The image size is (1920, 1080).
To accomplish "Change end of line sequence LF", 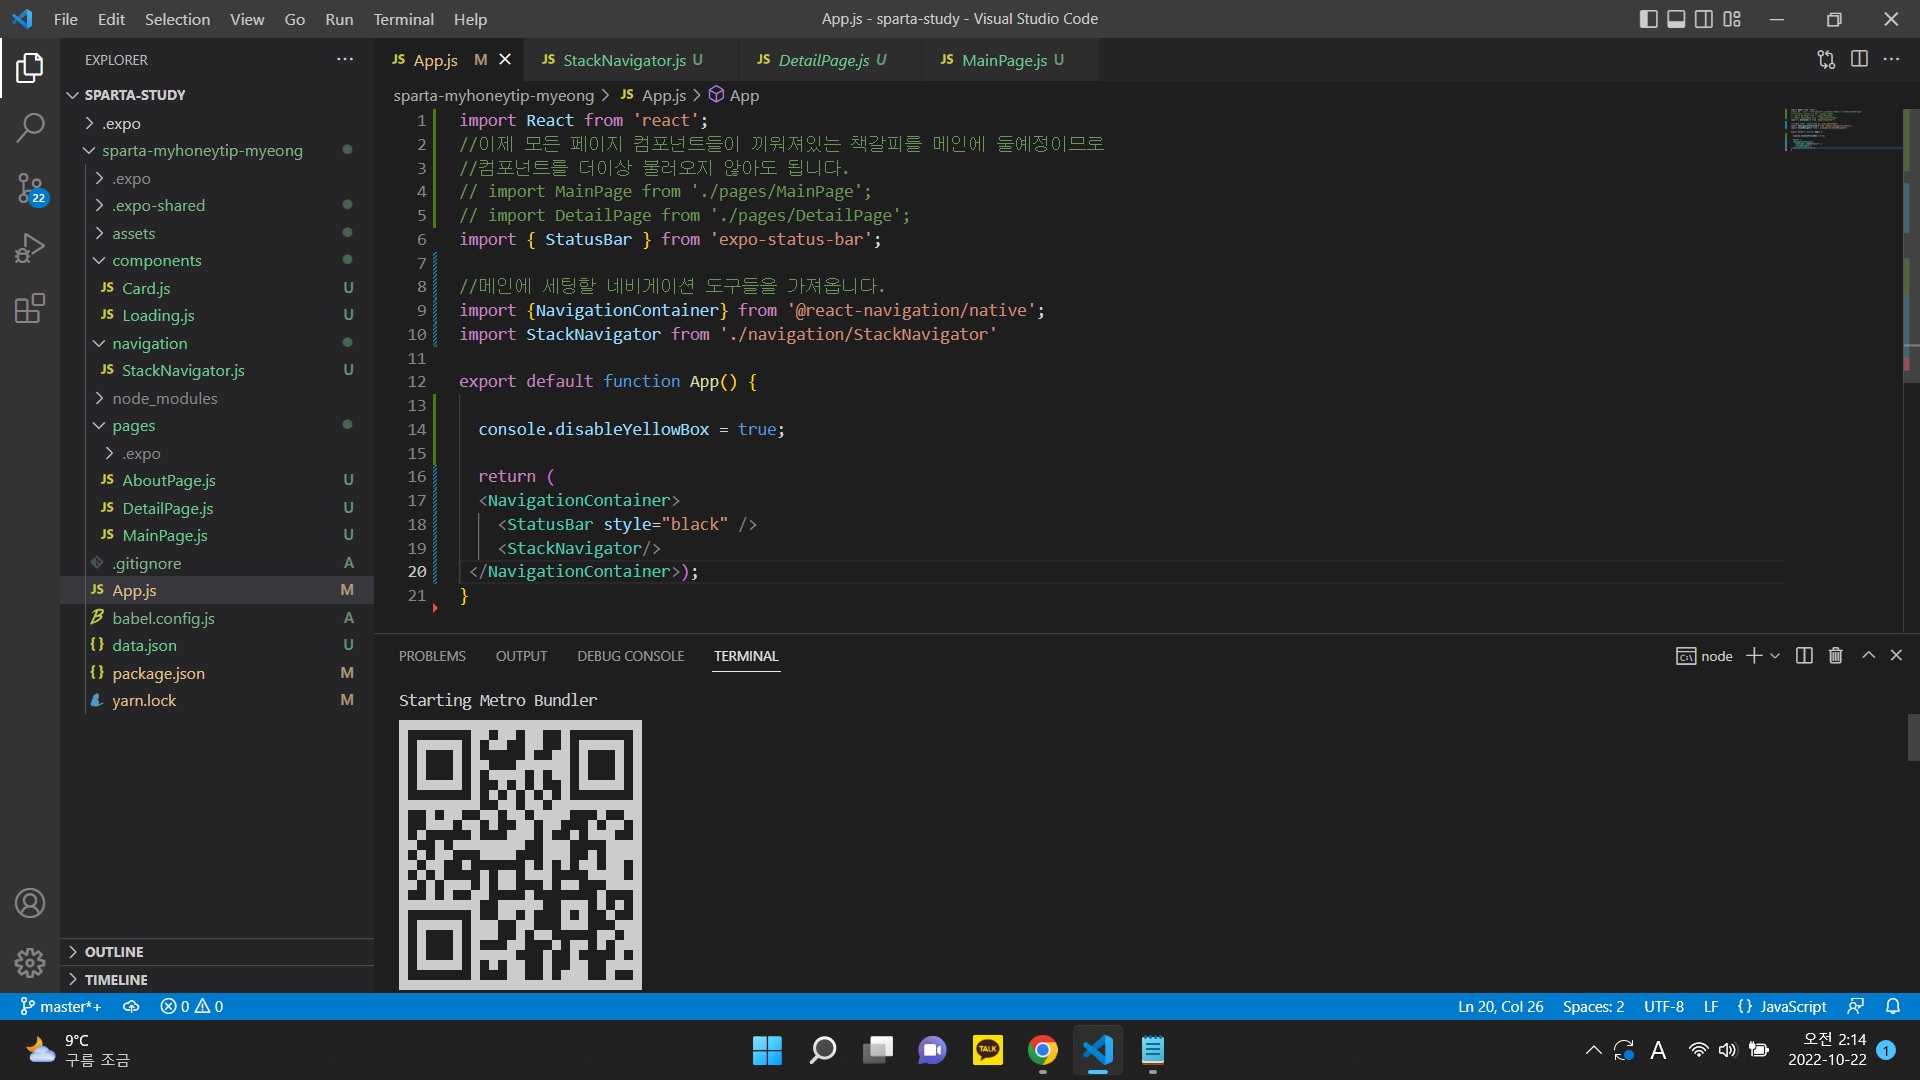I will pyautogui.click(x=1711, y=1007).
